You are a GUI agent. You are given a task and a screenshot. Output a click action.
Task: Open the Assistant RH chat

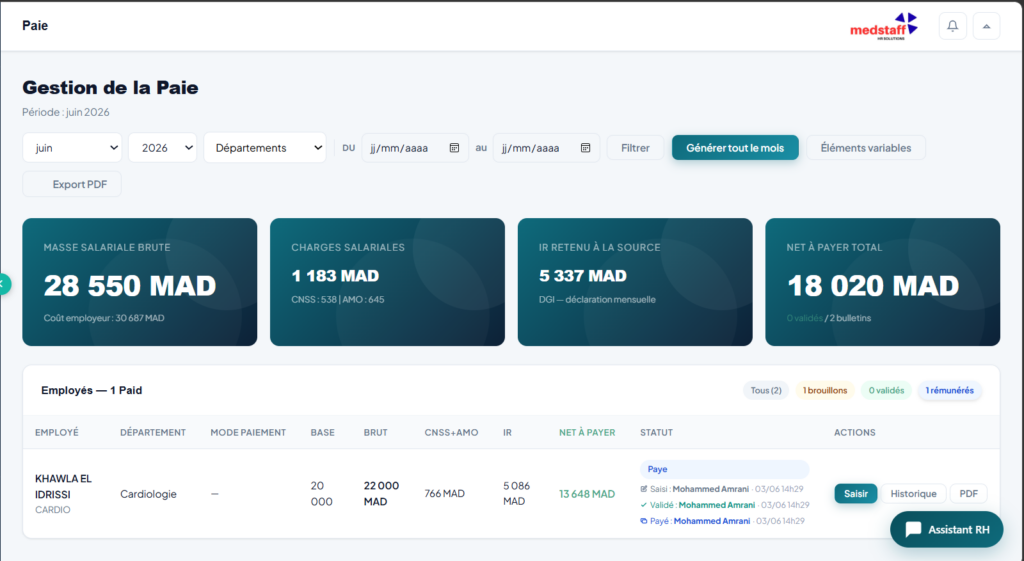[946, 529]
